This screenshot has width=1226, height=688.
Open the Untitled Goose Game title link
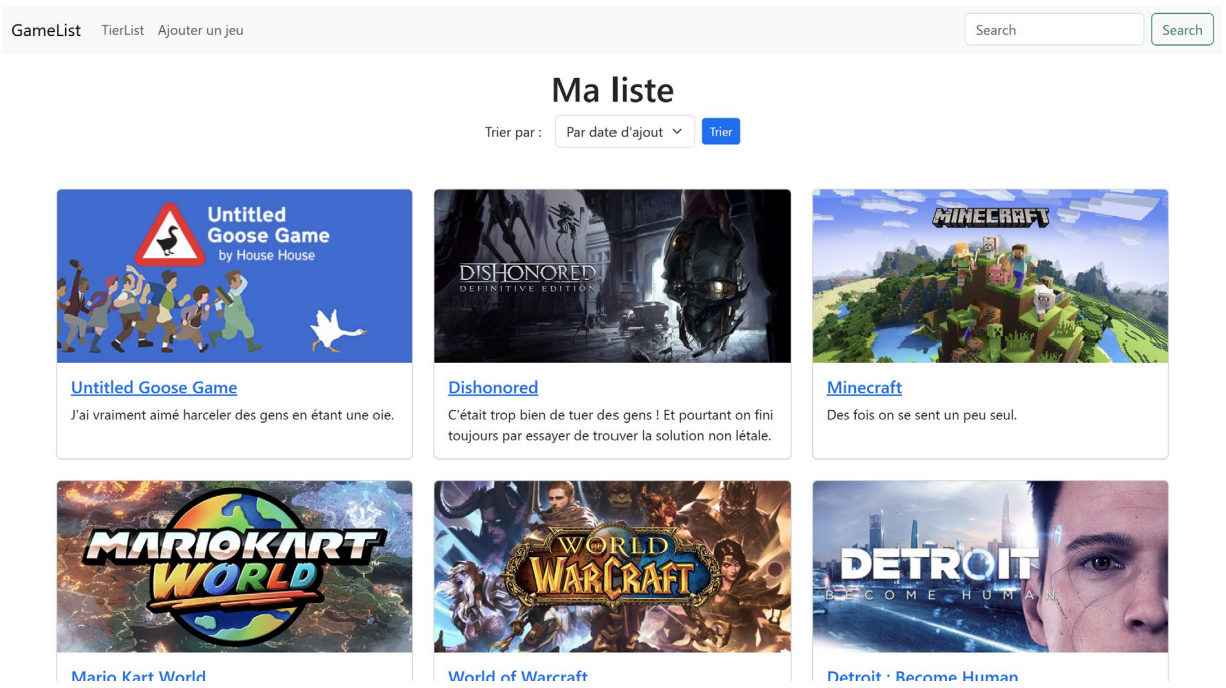click(154, 387)
